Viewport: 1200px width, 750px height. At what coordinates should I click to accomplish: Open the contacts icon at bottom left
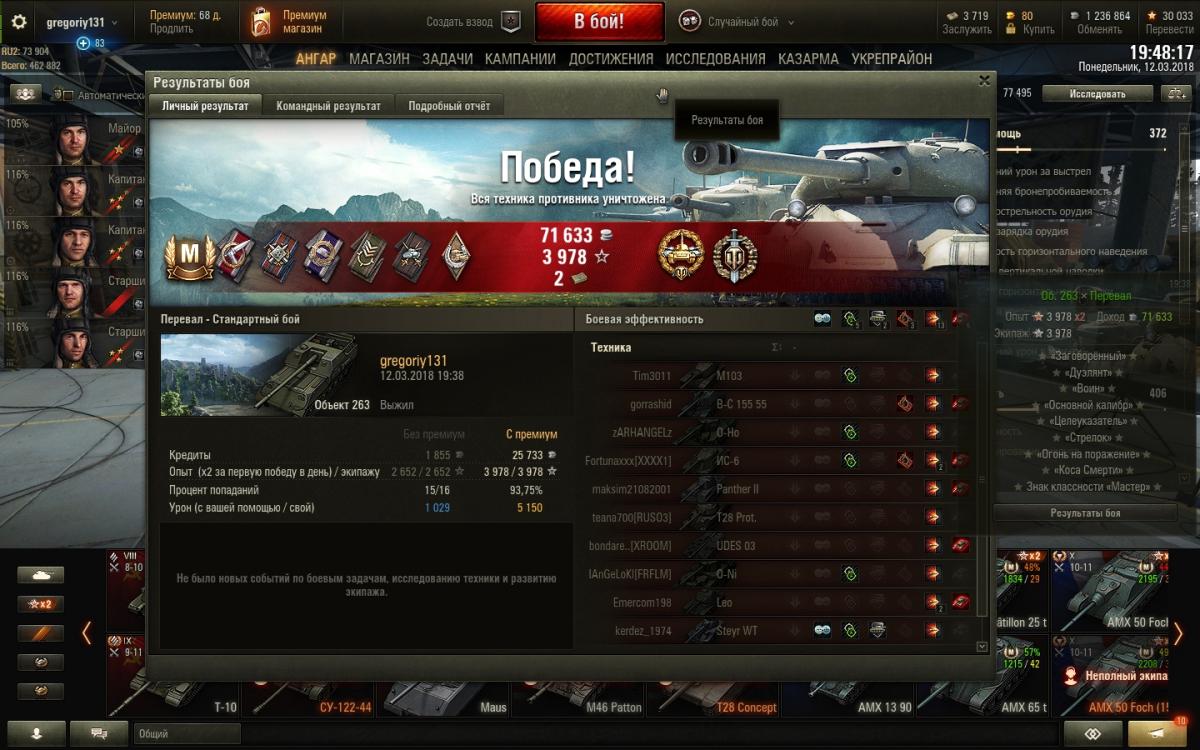point(37,733)
